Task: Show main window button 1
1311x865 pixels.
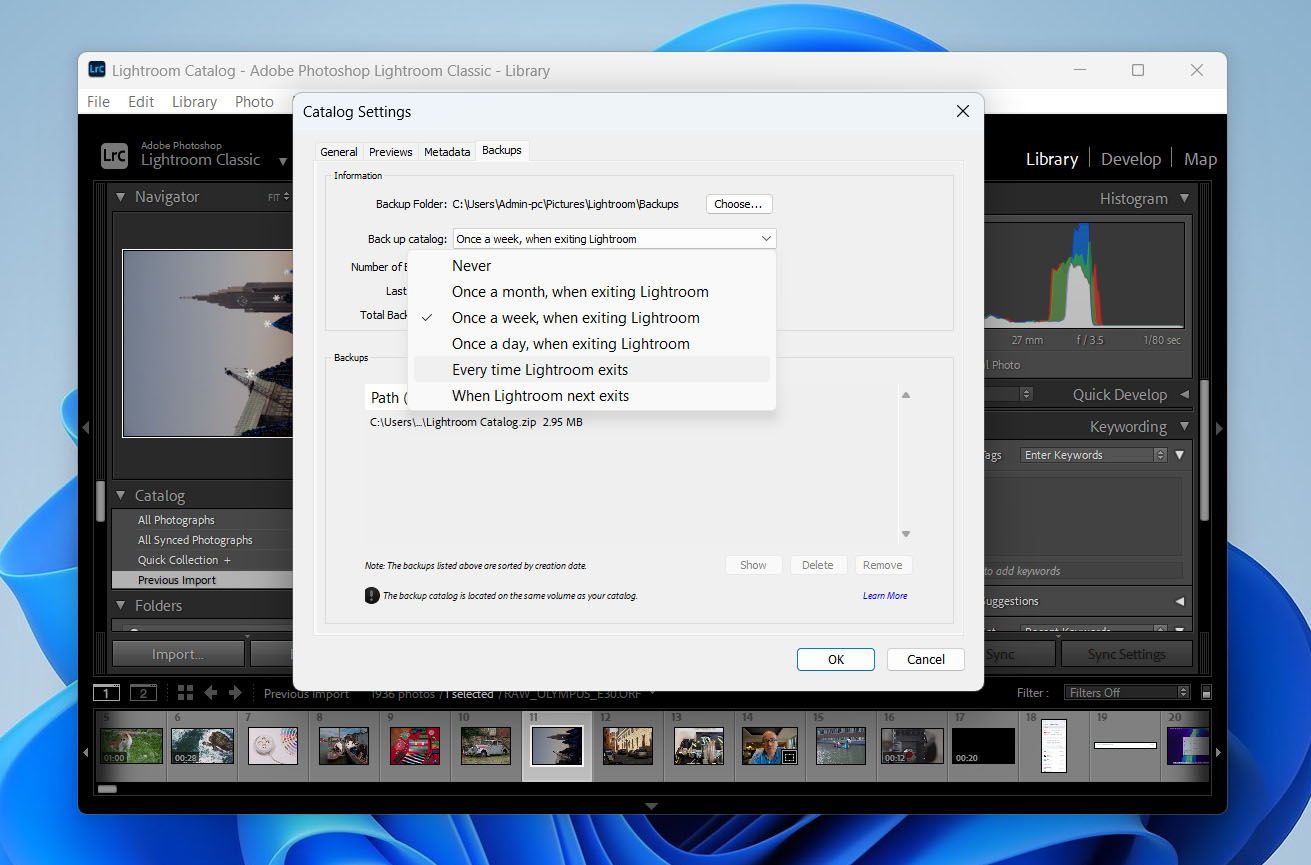Action: point(106,693)
